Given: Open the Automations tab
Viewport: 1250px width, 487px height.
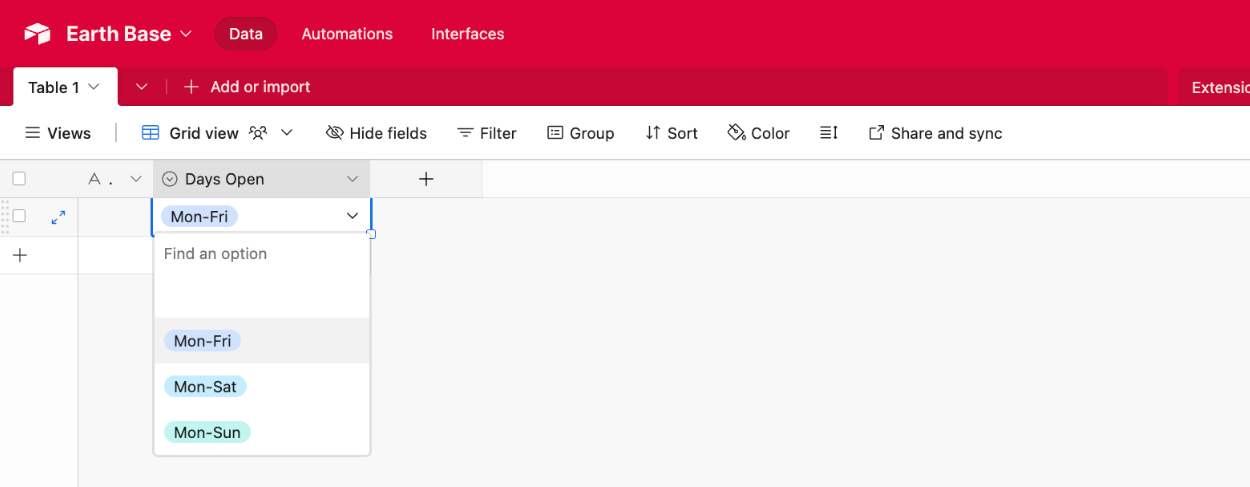Looking at the screenshot, I should [347, 34].
